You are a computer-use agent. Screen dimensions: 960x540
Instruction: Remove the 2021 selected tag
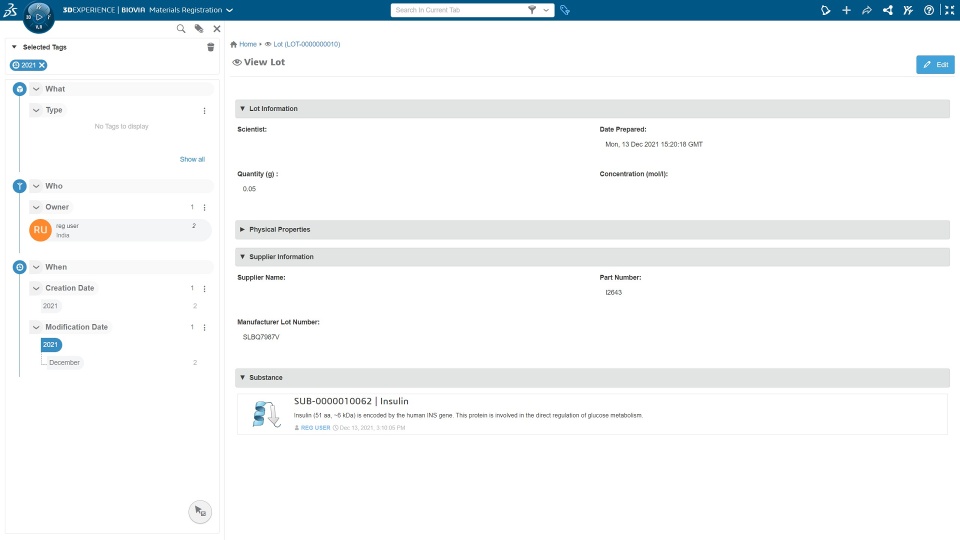pyautogui.click(x=42, y=65)
